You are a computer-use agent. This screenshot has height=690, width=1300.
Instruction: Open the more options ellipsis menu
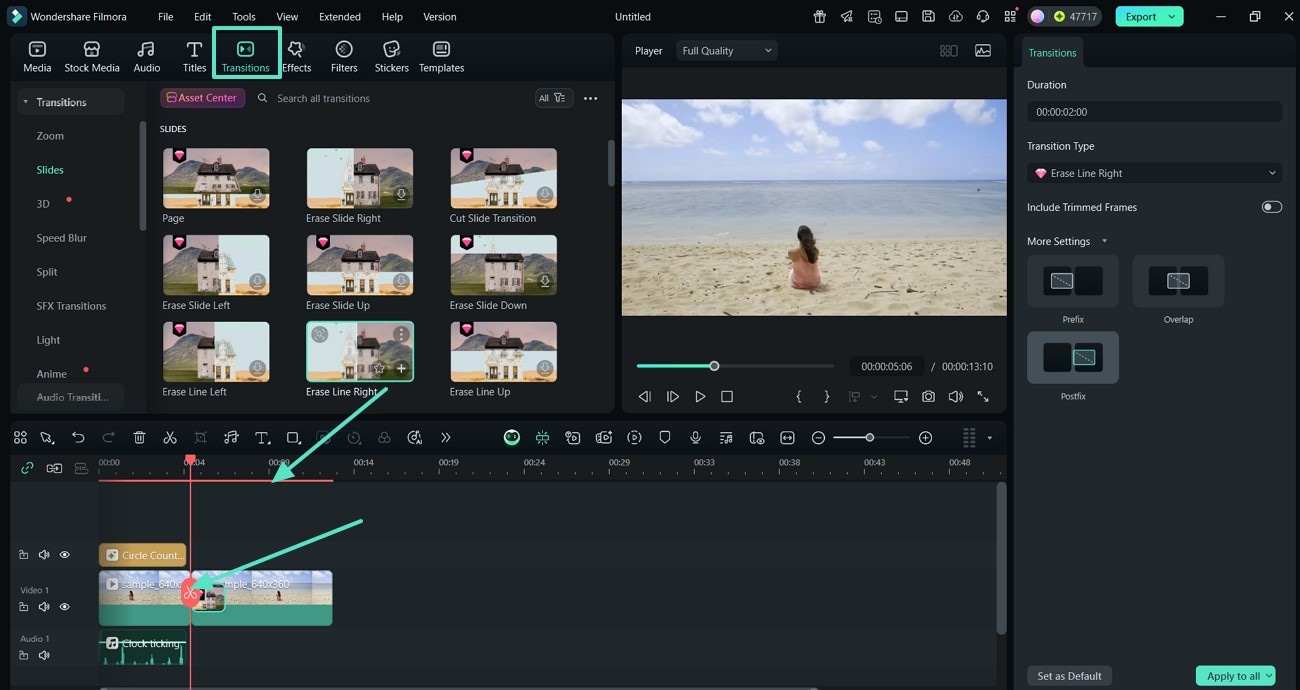click(590, 98)
